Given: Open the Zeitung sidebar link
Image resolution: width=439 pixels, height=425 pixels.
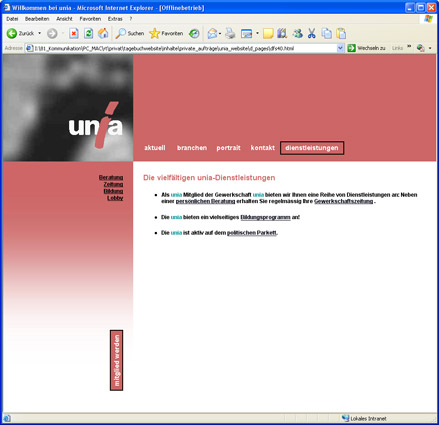Looking at the screenshot, I should coord(113,184).
